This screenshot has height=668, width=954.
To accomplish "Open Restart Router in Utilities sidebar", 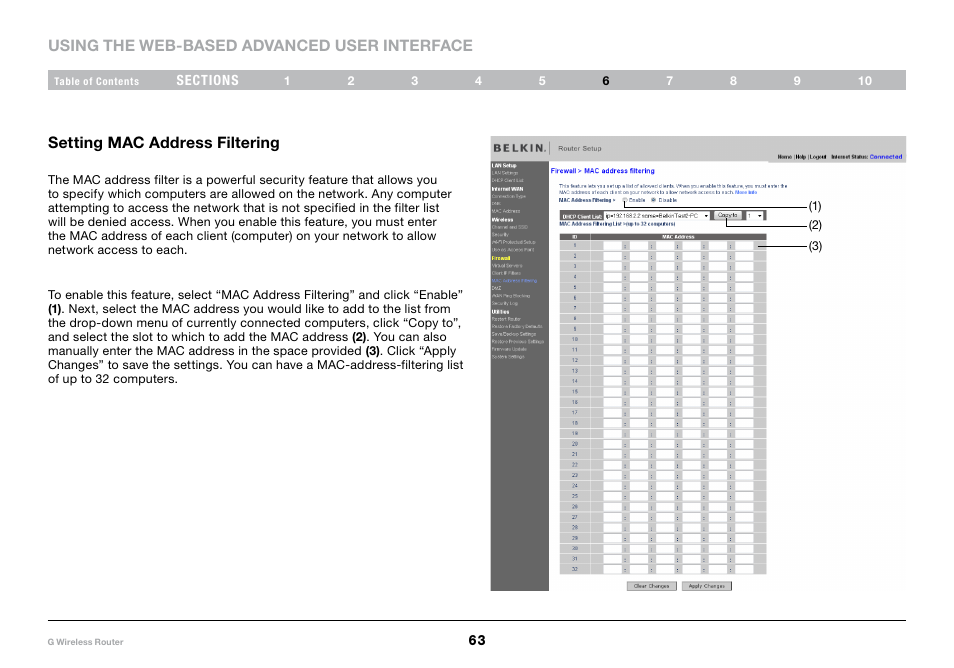I will pos(506,319).
